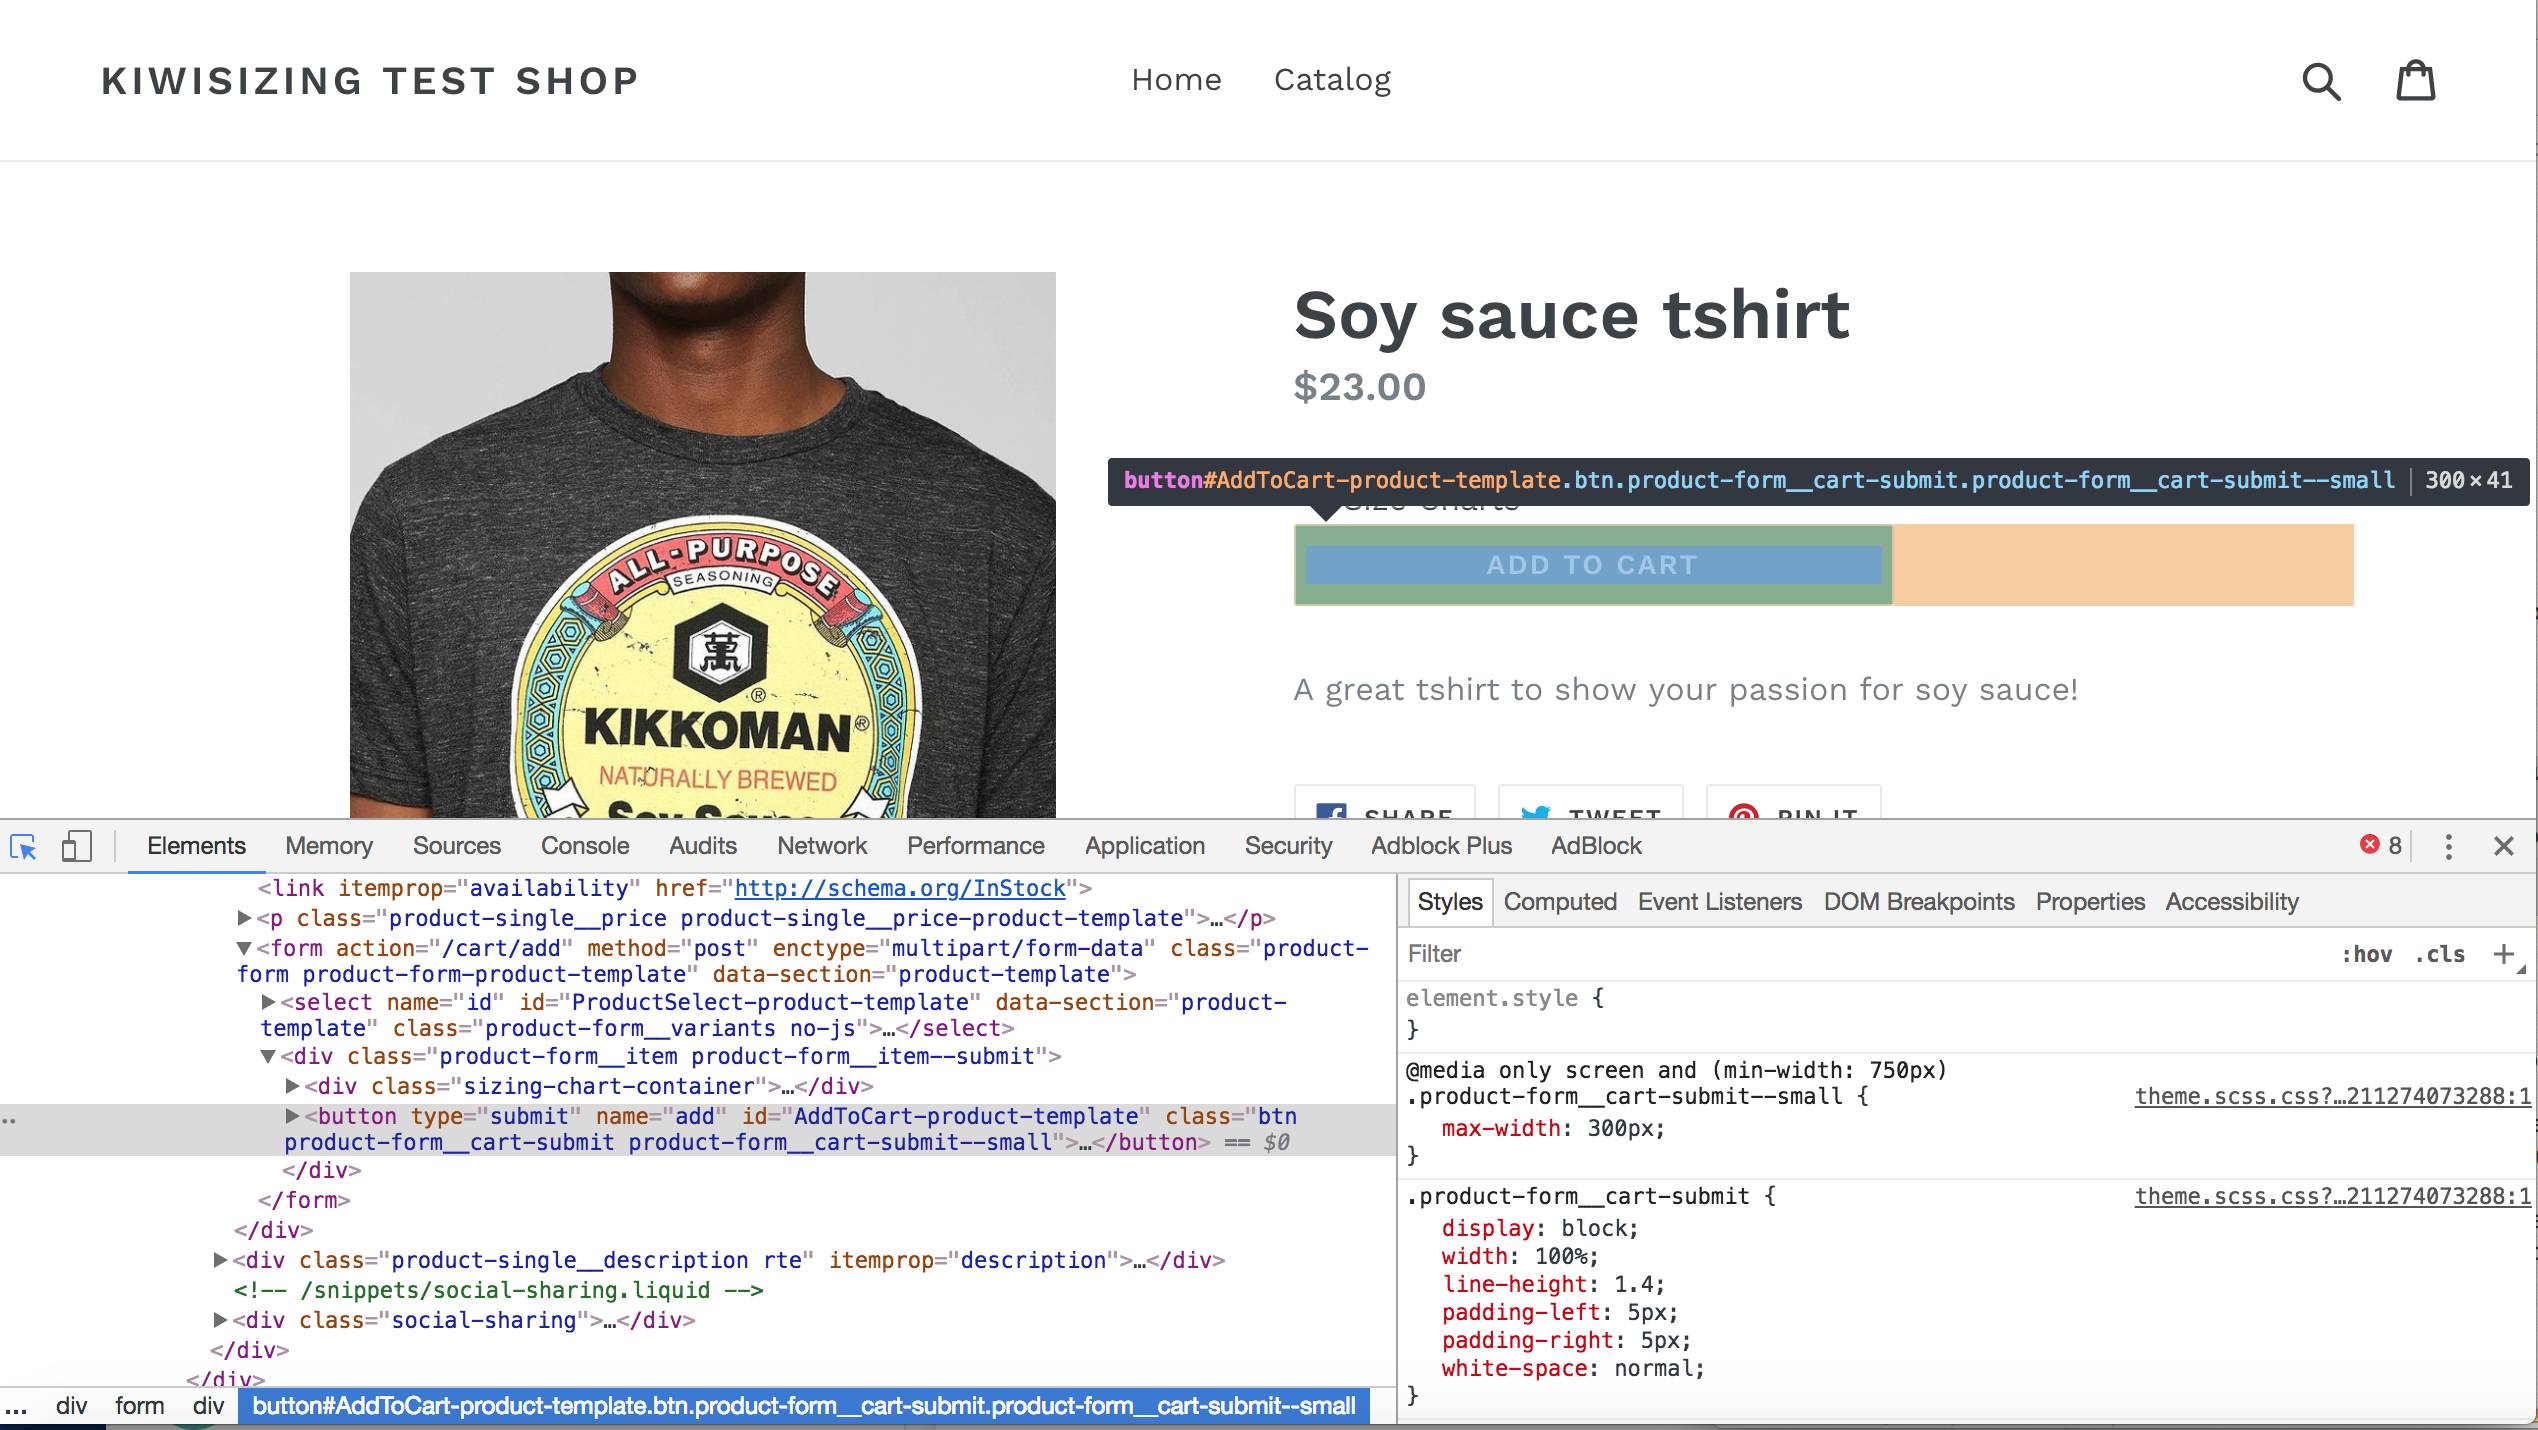Click the social-sharing.liquid comment line

(x=499, y=1290)
